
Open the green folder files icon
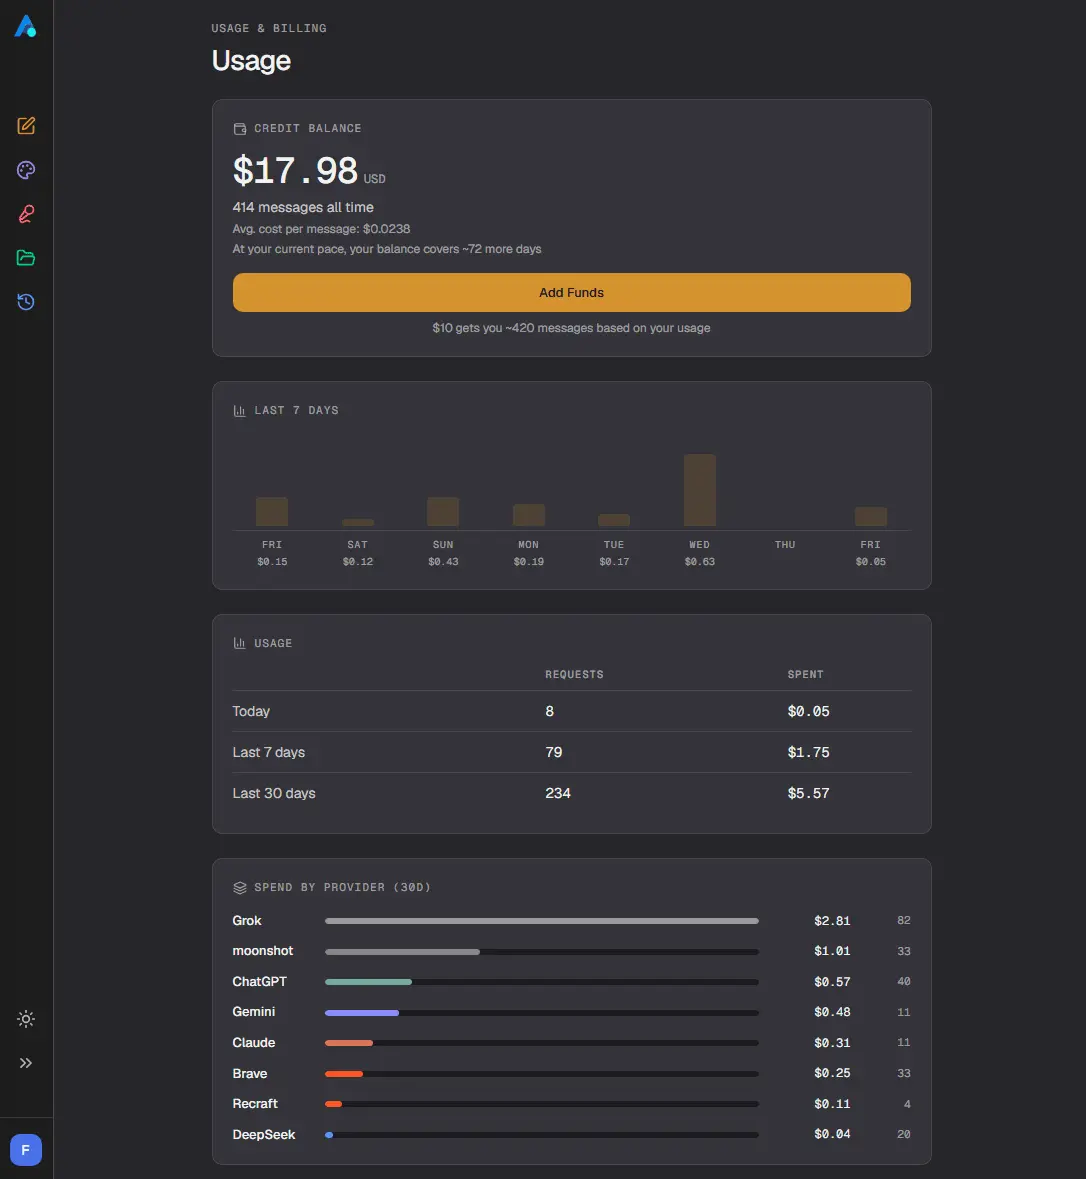pyautogui.click(x=26, y=258)
